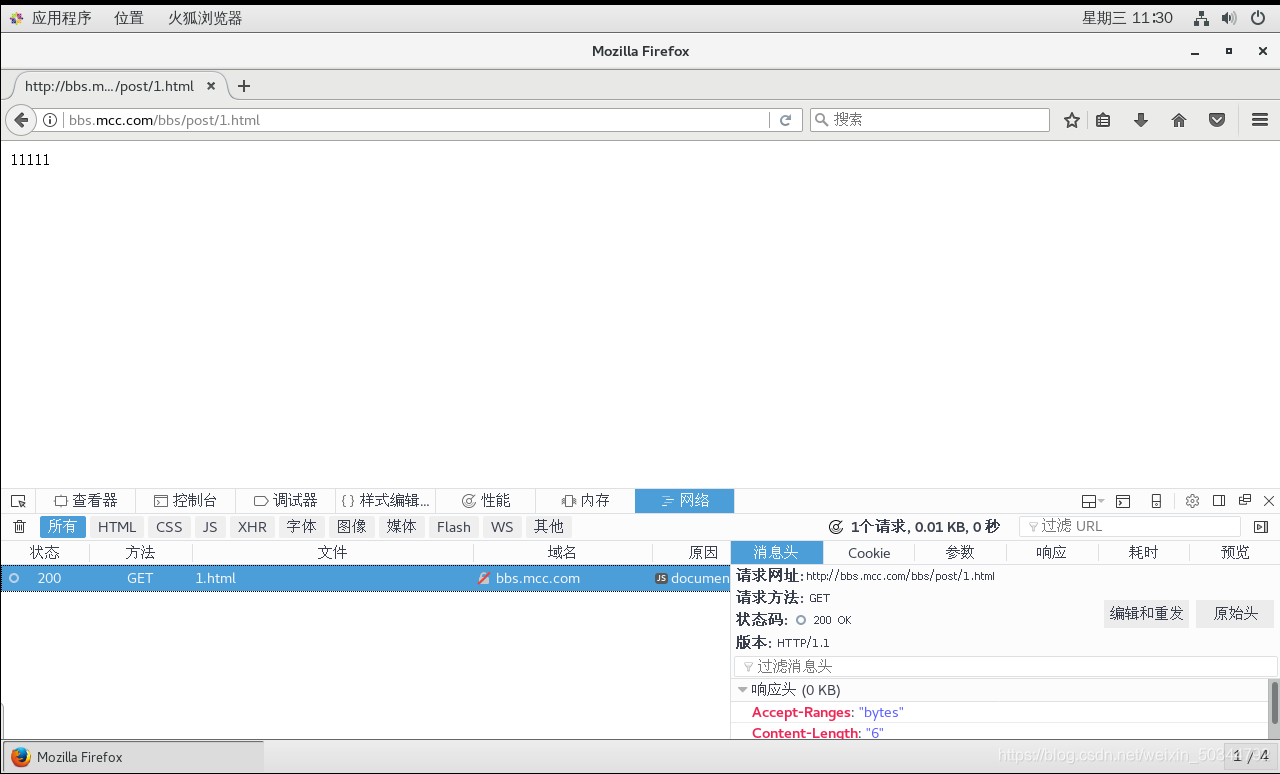Filter requests by 其他
The width and height of the screenshot is (1280, 774).
tap(548, 527)
